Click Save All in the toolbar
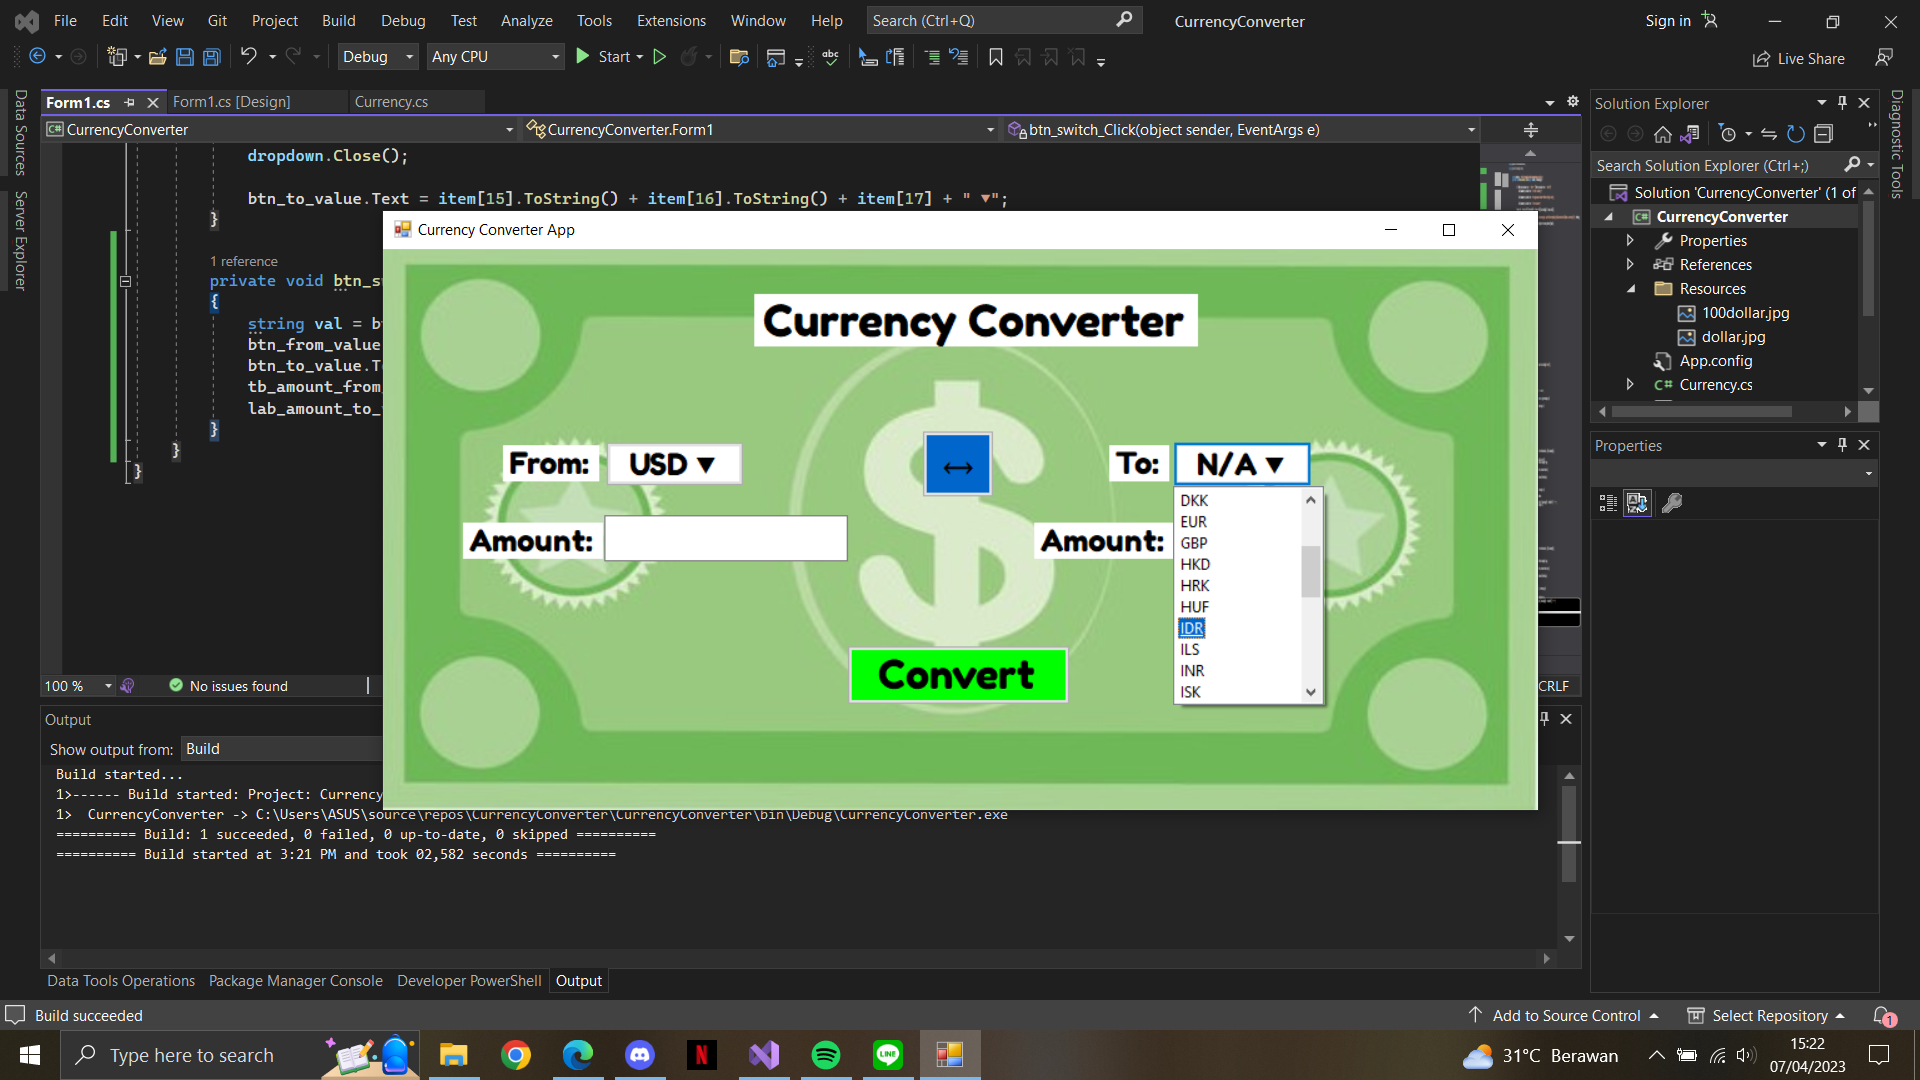The width and height of the screenshot is (1920, 1080). coord(212,57)
